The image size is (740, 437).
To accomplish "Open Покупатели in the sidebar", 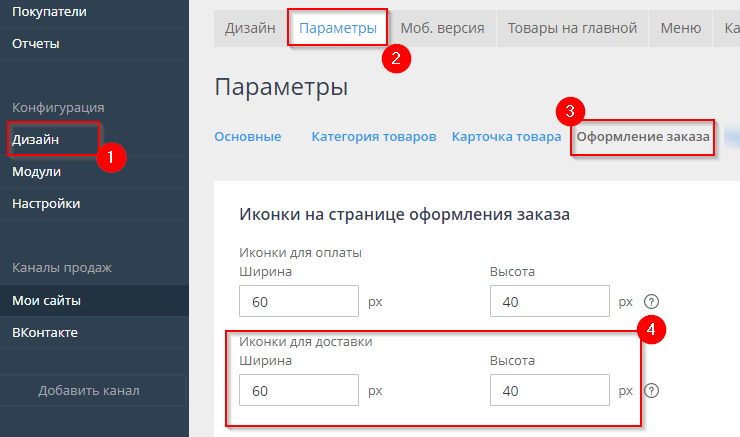I will pyautogui.click(x=49, y=12).
